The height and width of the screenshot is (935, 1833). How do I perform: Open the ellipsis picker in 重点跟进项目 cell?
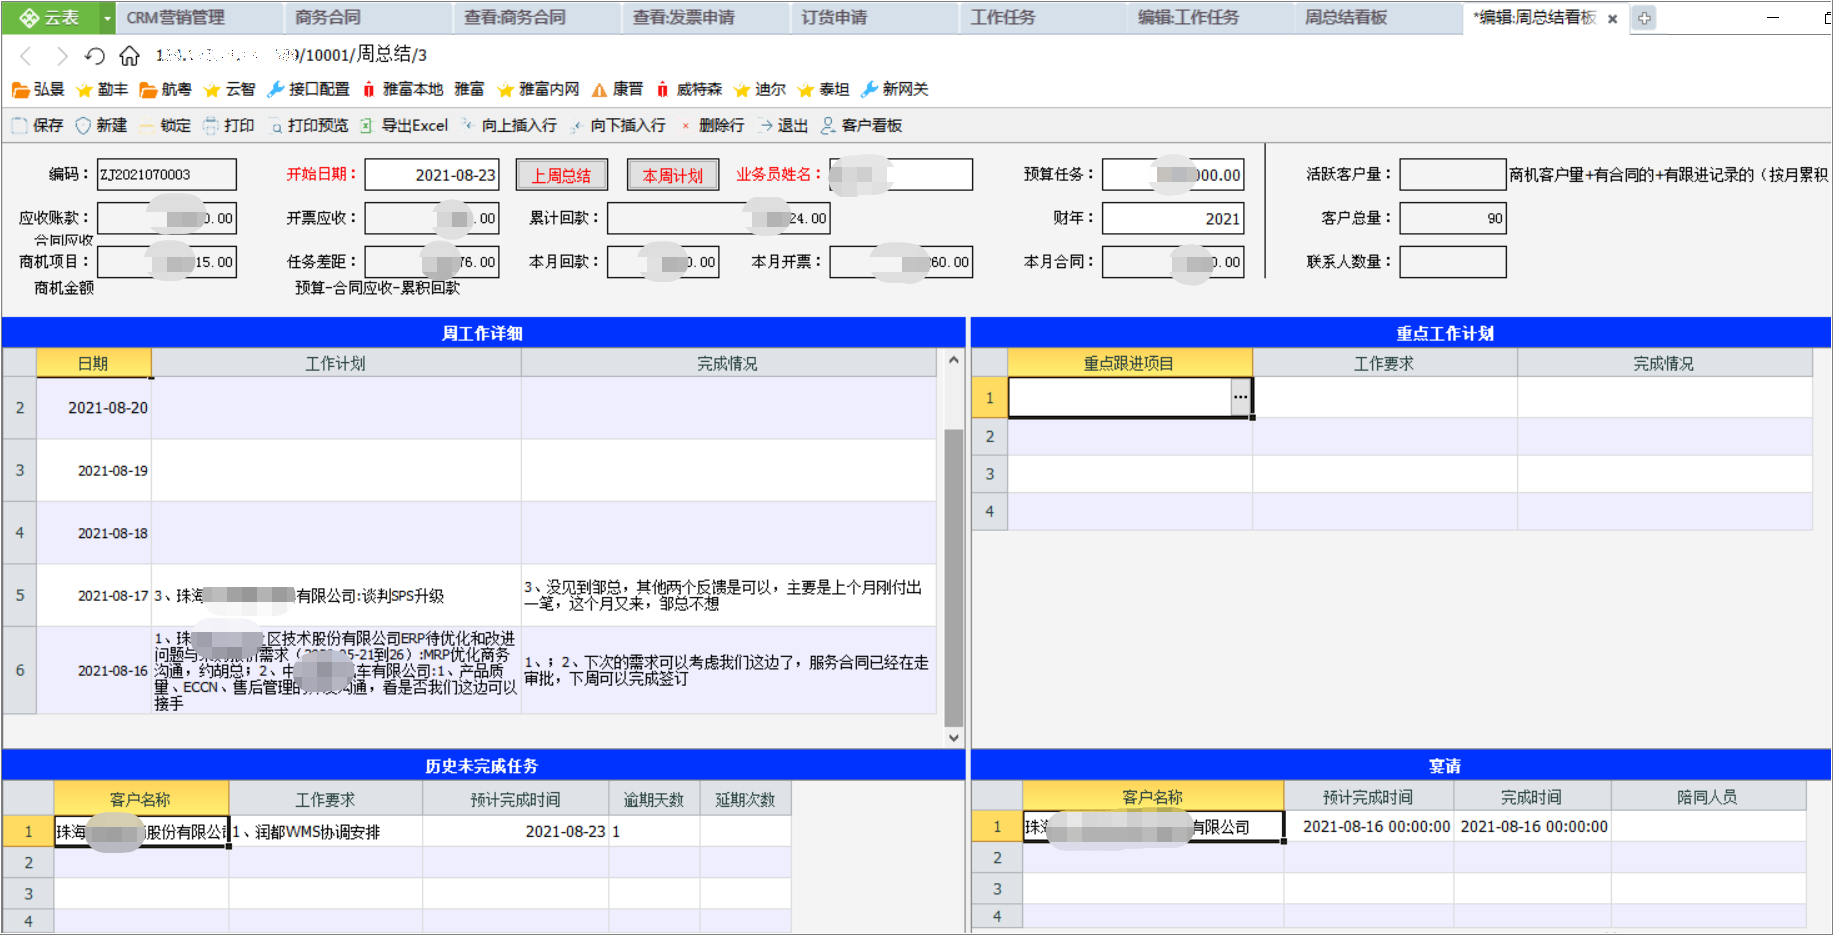pos(1240,397)
